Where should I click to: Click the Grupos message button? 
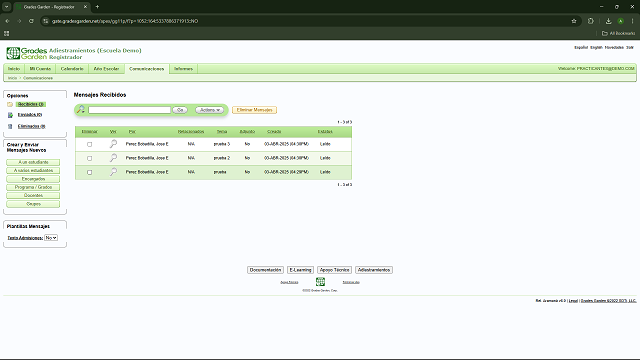tap(33, 204)
